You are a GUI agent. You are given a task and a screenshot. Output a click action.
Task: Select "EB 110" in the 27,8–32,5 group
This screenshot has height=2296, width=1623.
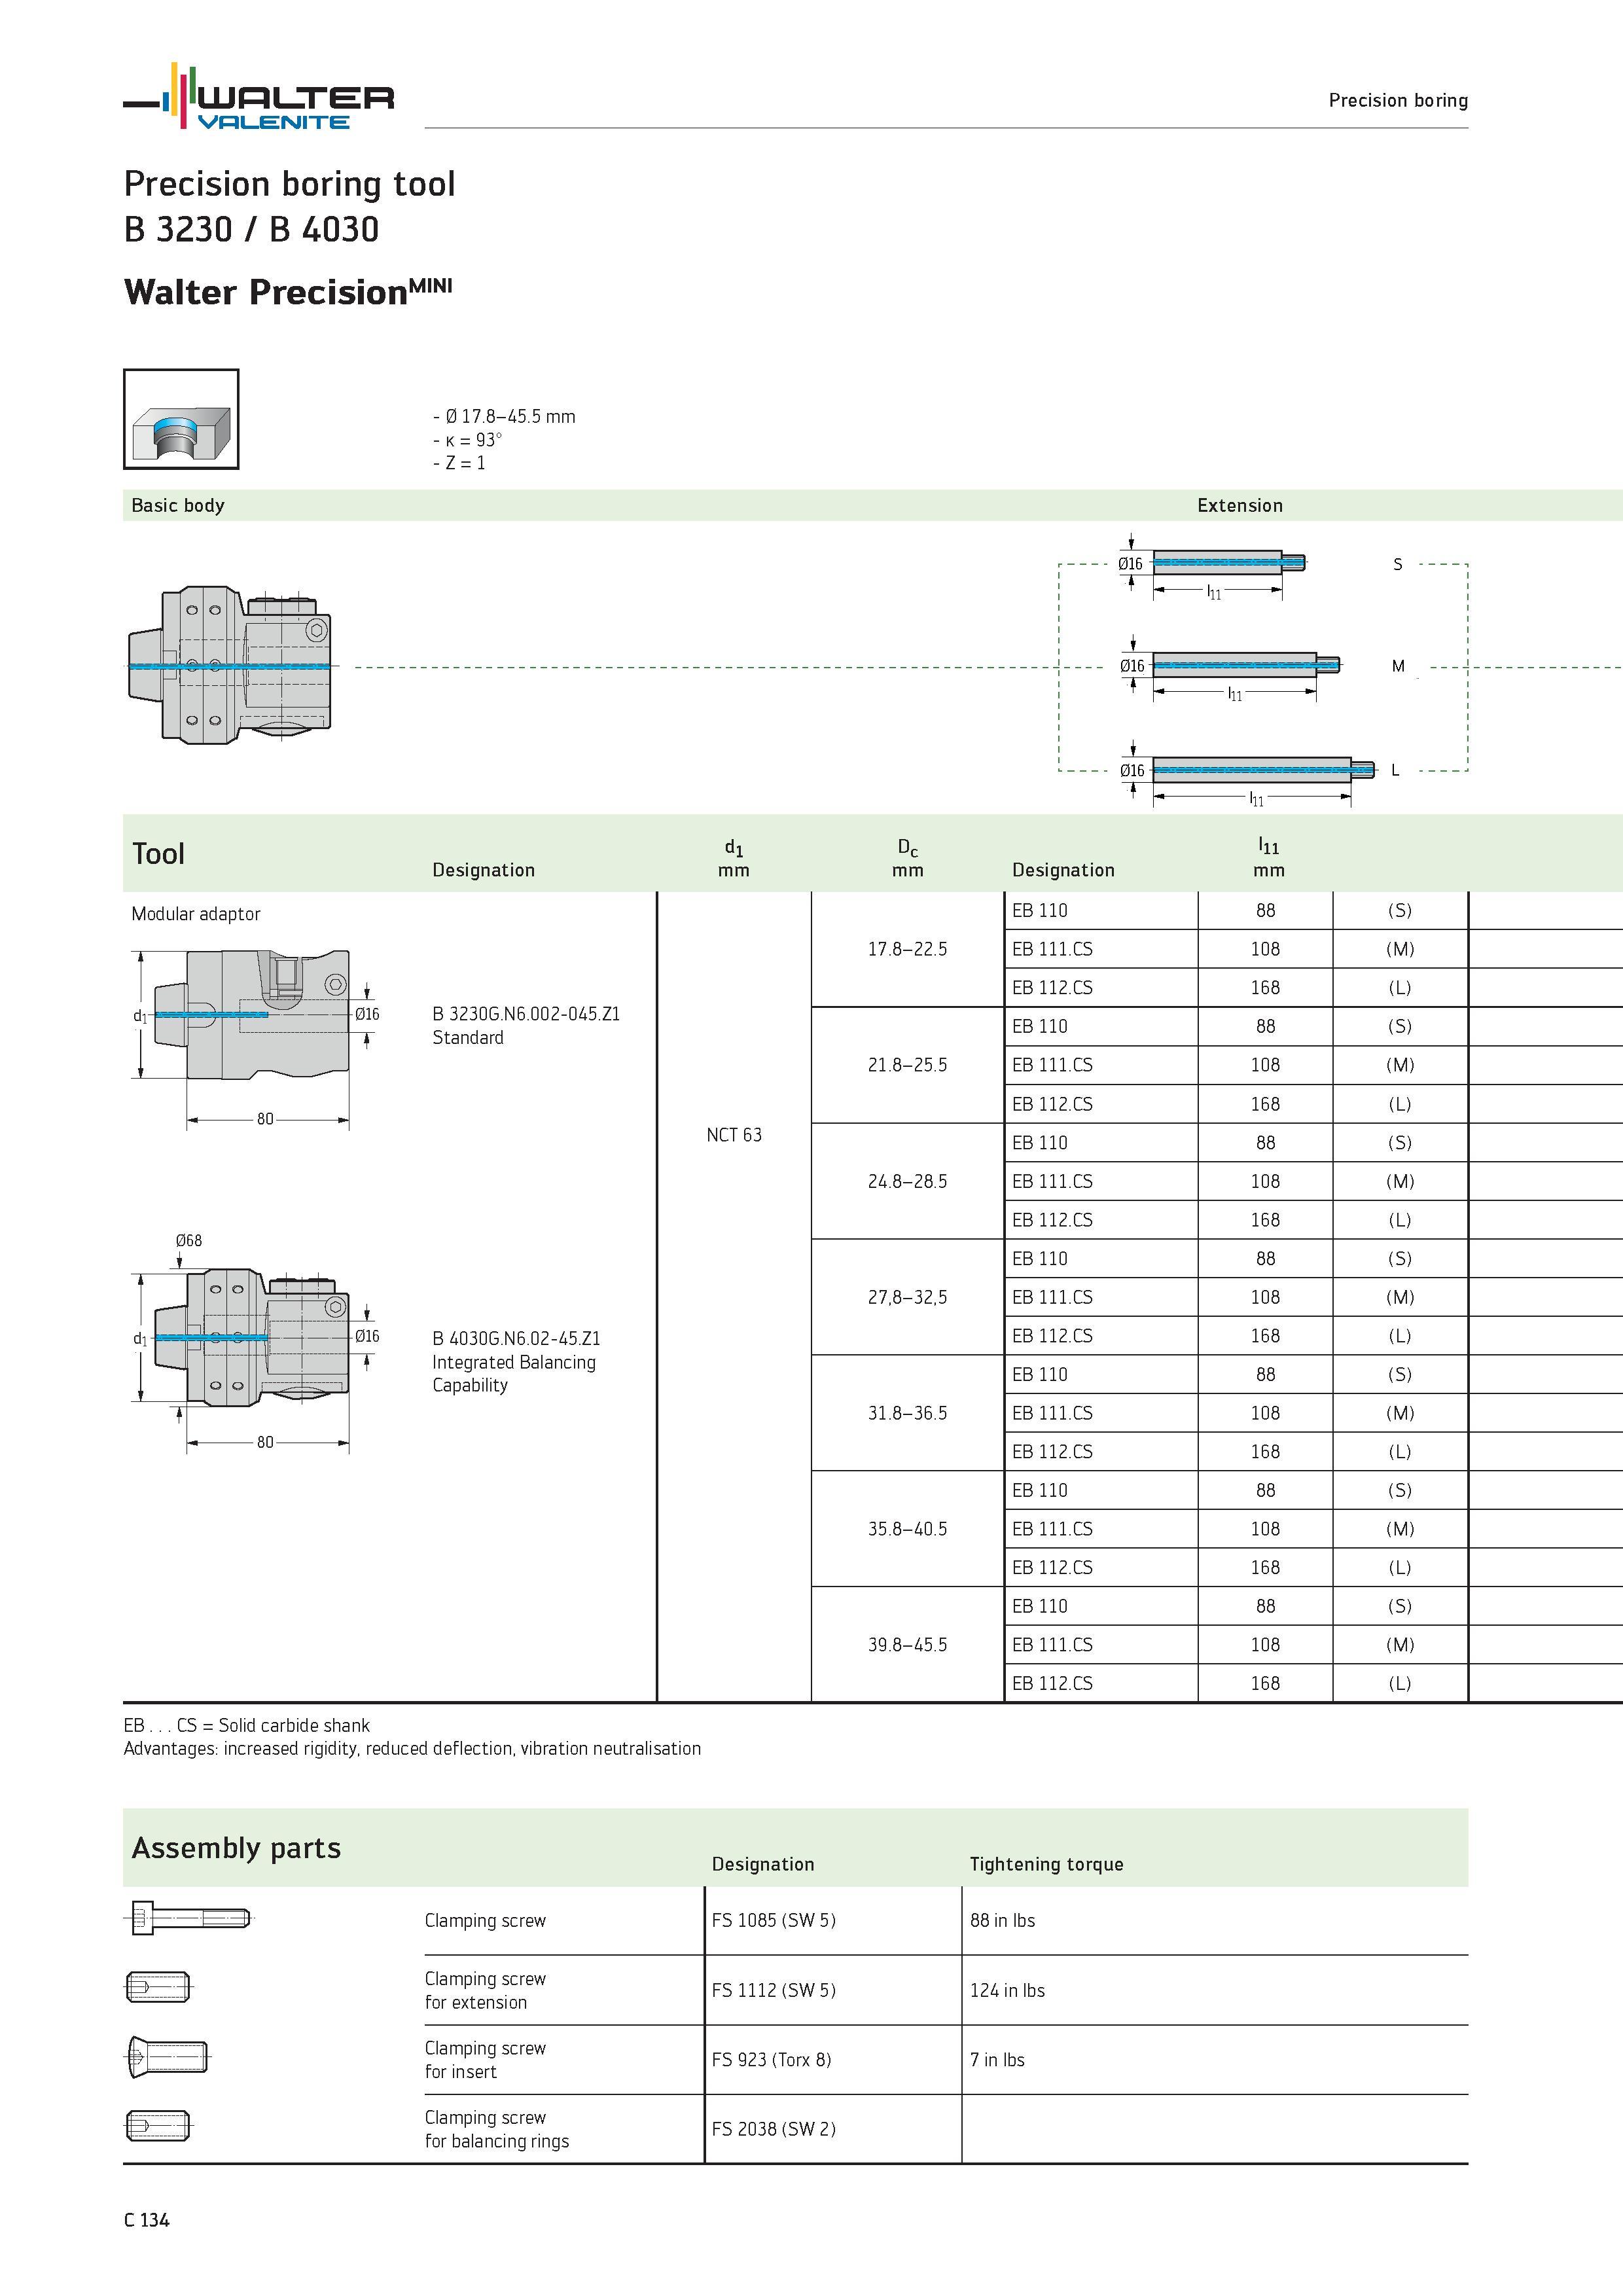[1039, 1258]
